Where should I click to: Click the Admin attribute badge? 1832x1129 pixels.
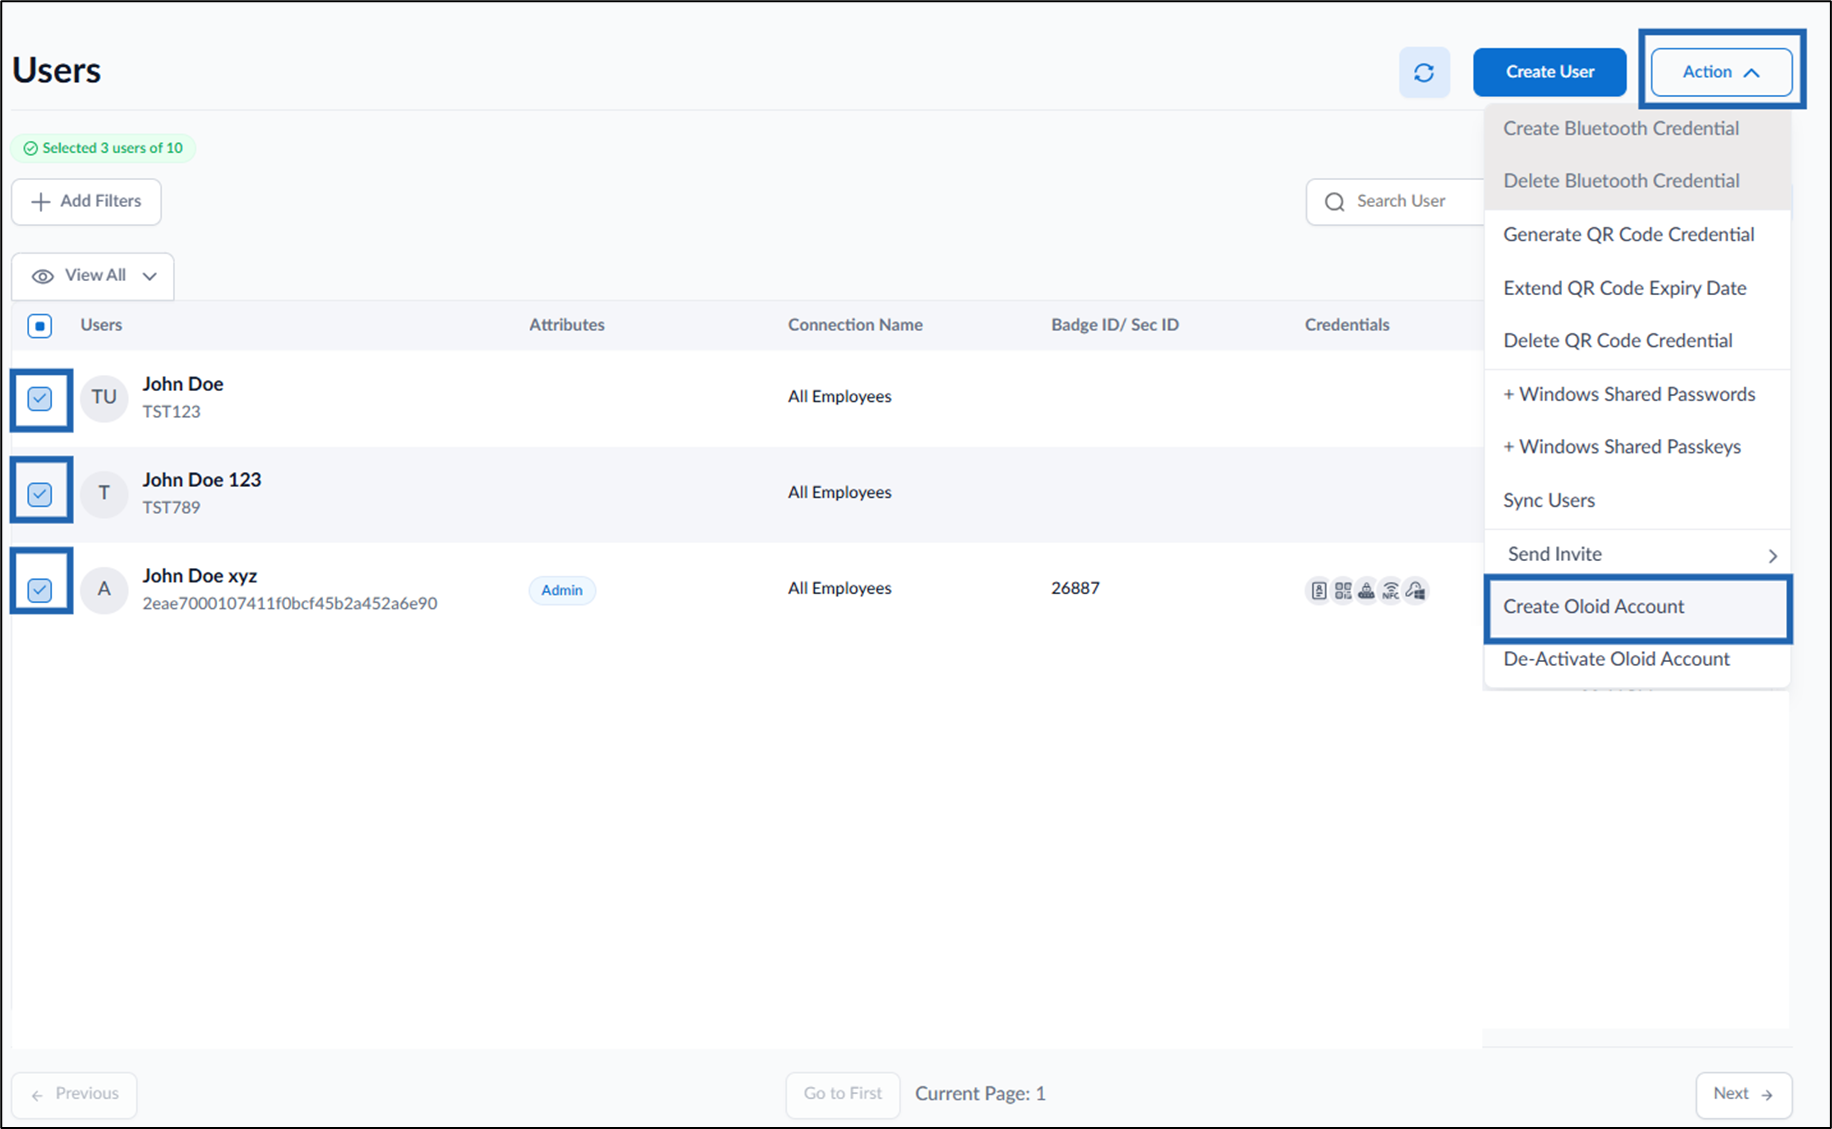tap(562, 590)
